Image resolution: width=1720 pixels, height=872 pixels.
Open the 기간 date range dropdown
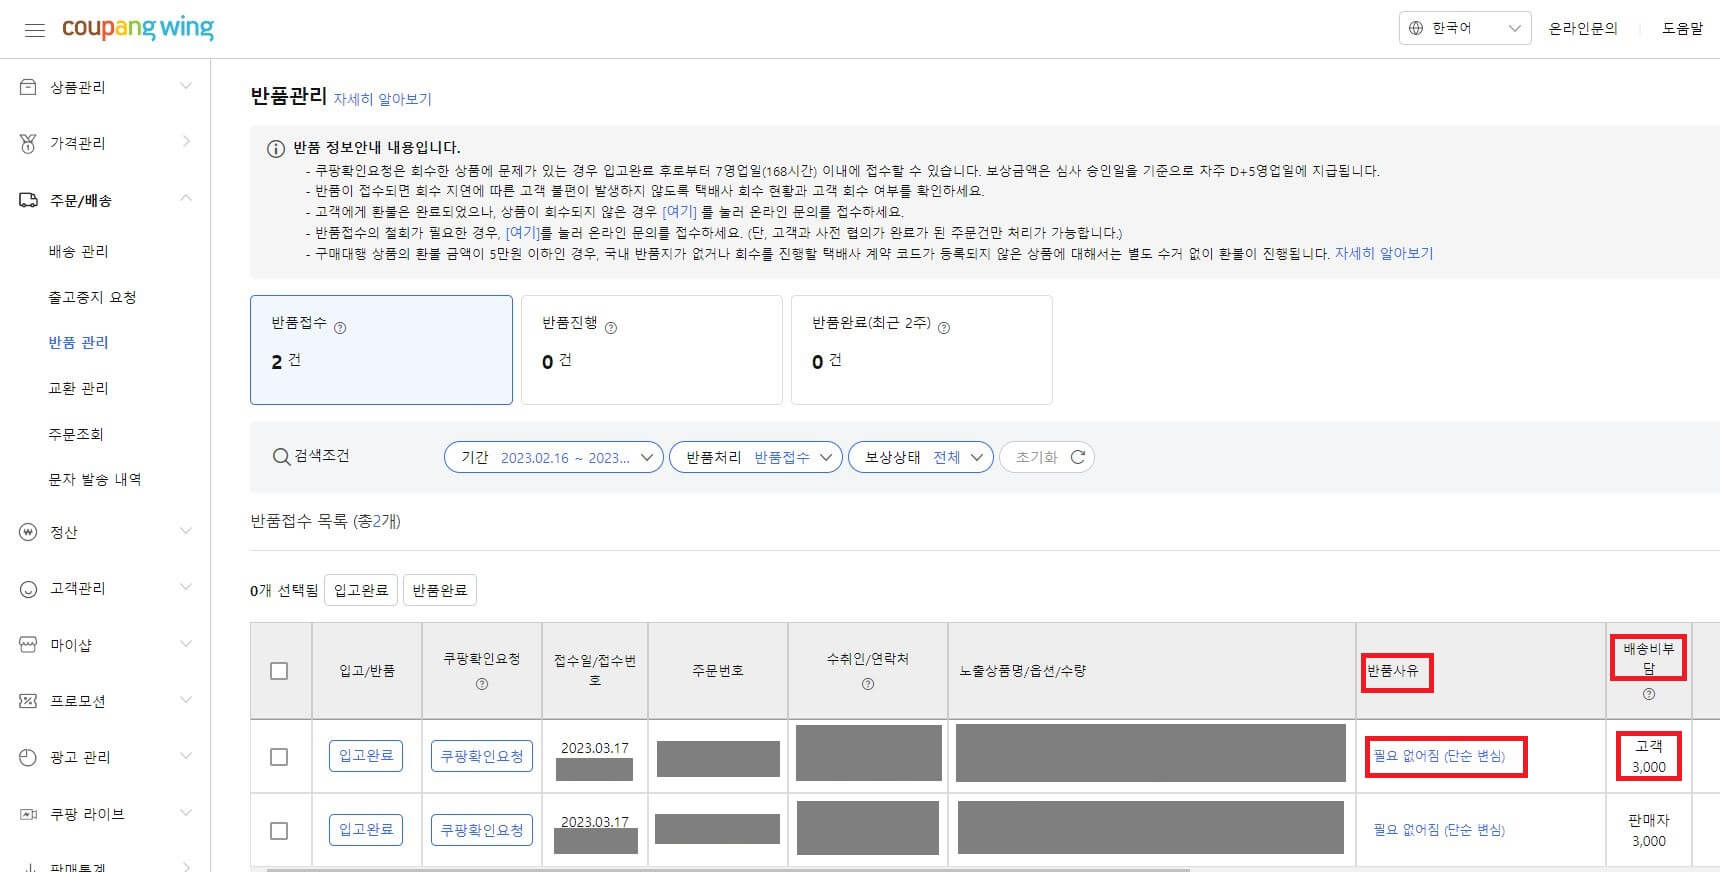[554, 457]
